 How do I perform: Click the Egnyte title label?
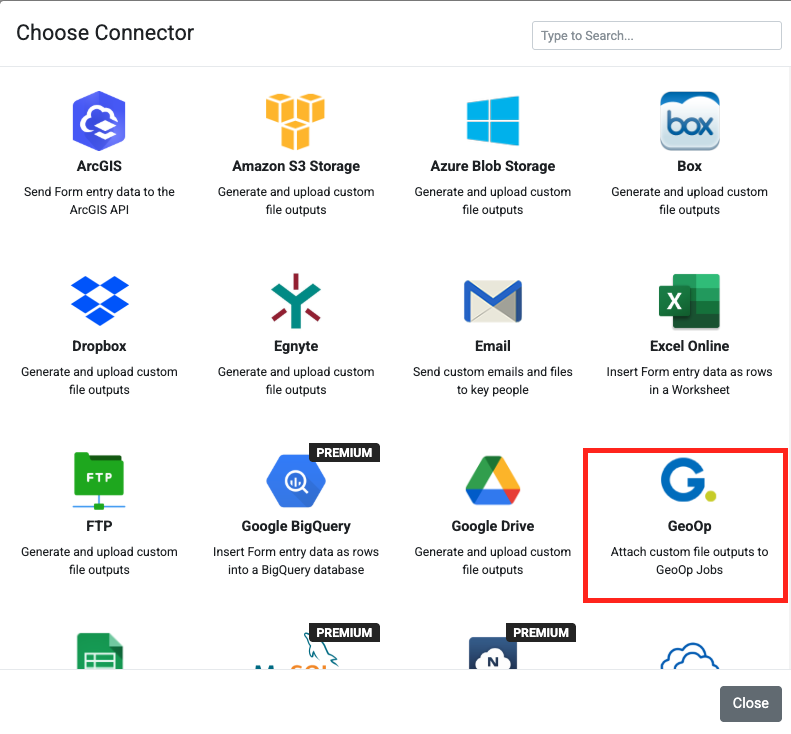click(x=296, y=346)
